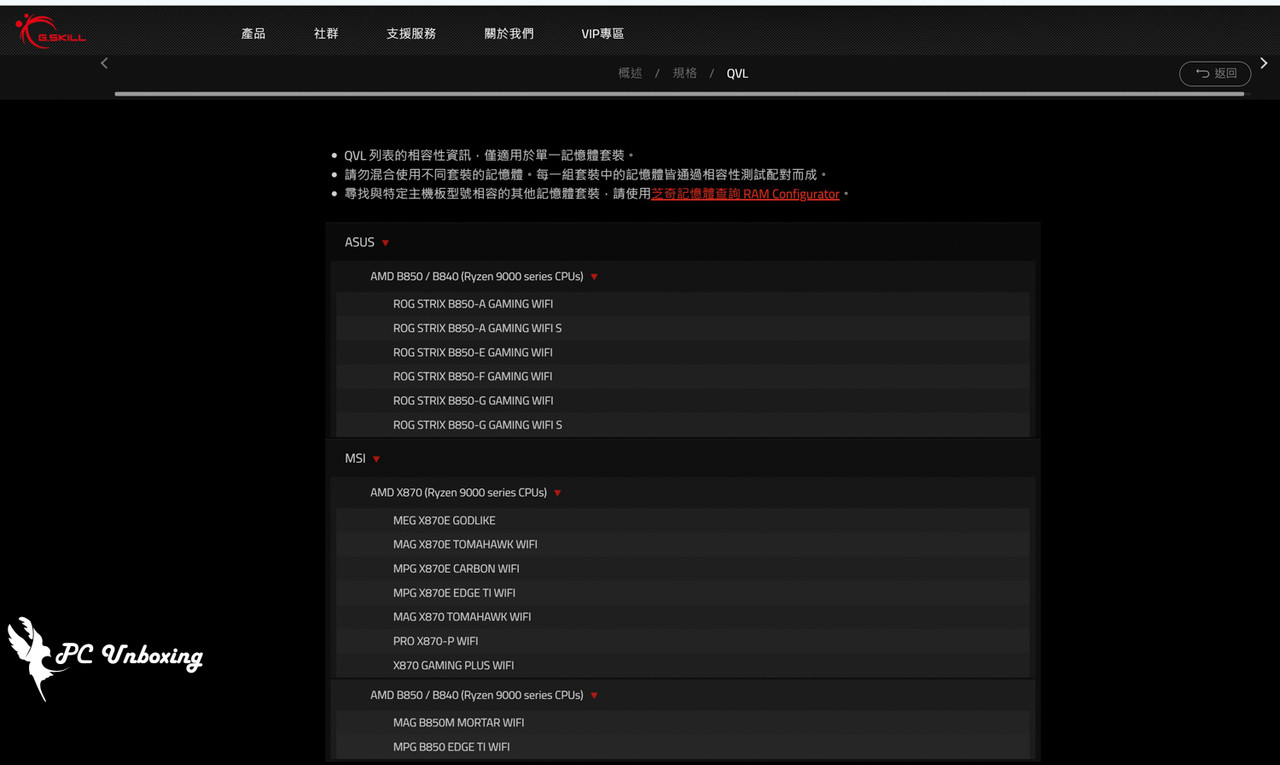Select ROG STRIX B850-F GAMING WIFI row

(x=683, y=376)
